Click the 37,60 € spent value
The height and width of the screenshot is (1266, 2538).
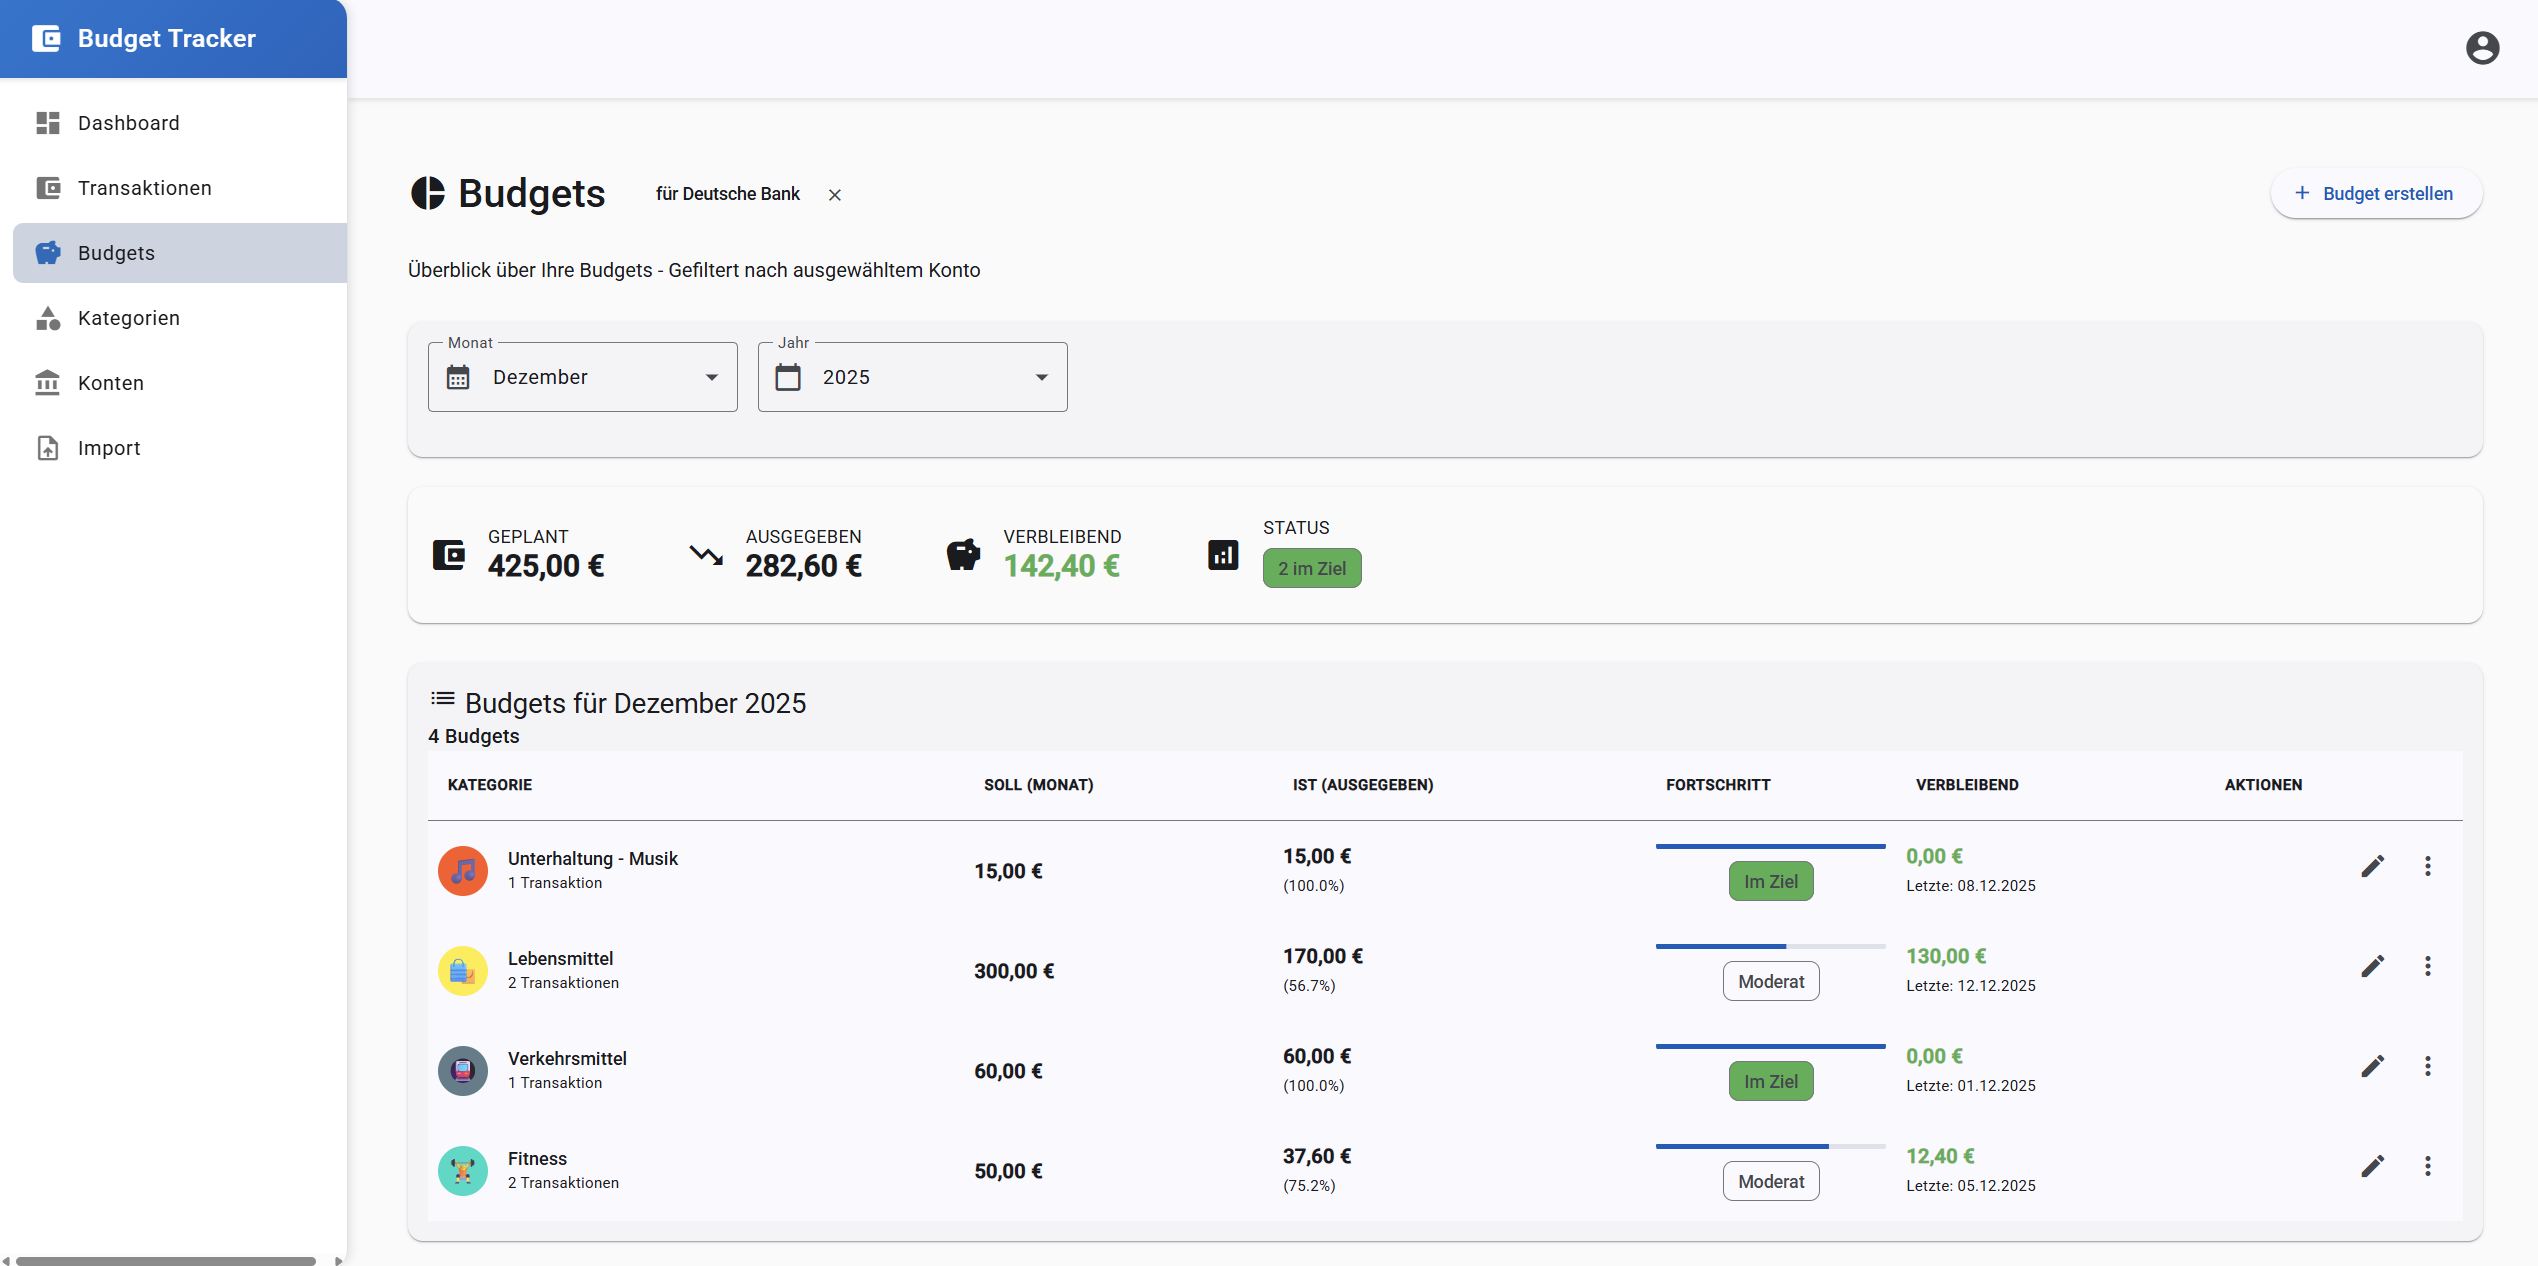[1317, 1156]
